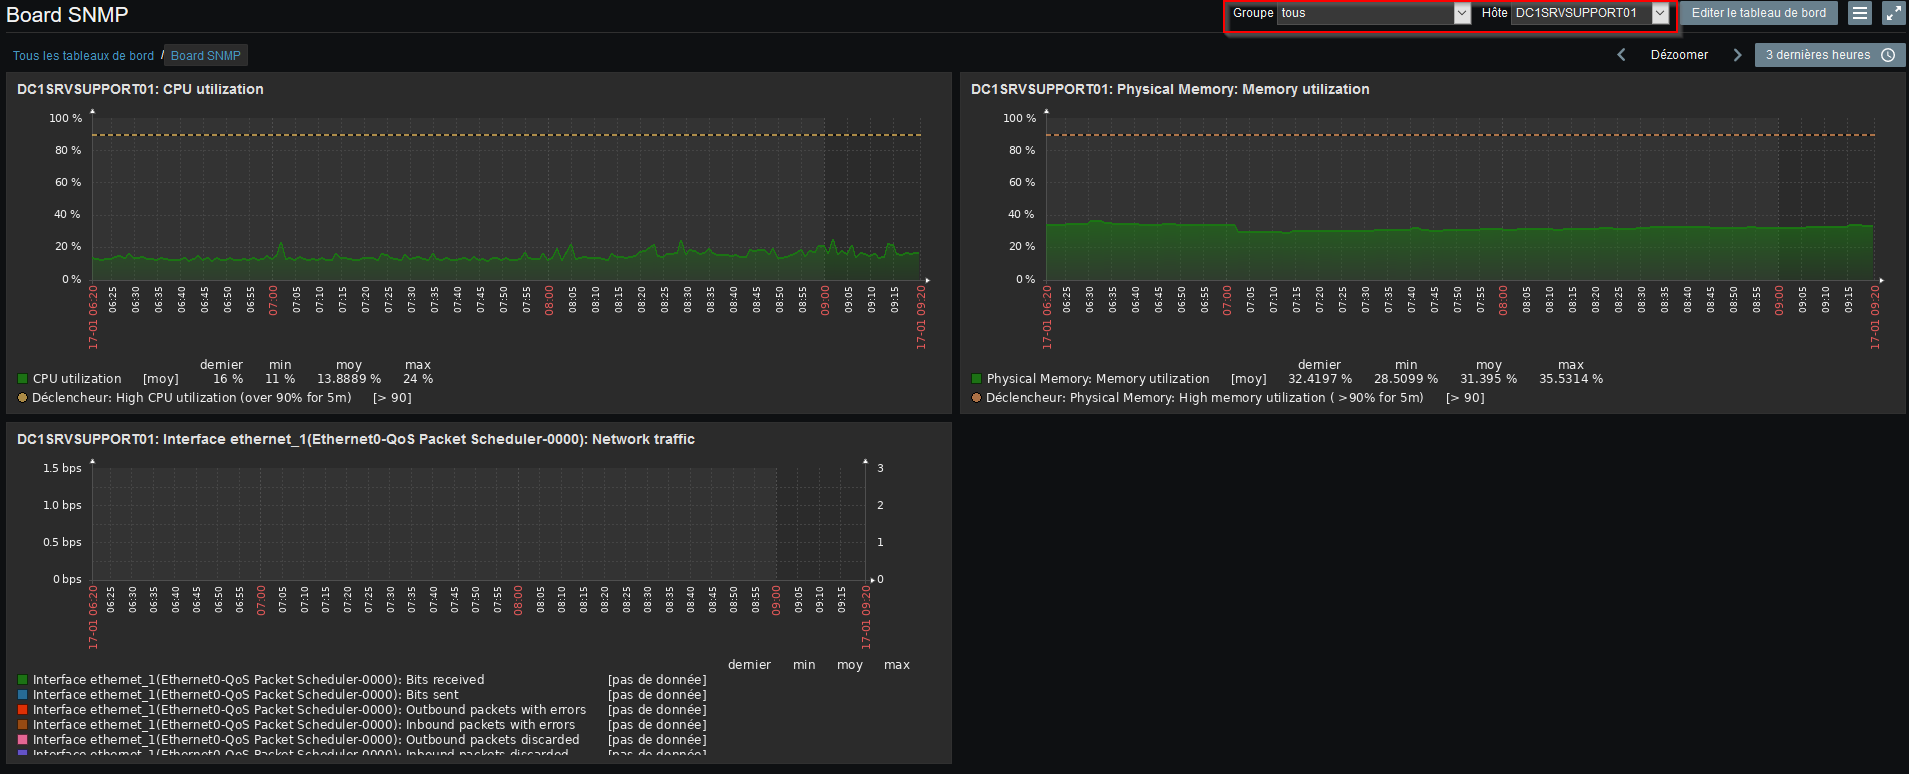The height and width of the screenshot is (774, 1909).
Task: Enter fullscreen kiosk mode via arrows icon
Action: pyautogui.click(x=1893, y=13)
